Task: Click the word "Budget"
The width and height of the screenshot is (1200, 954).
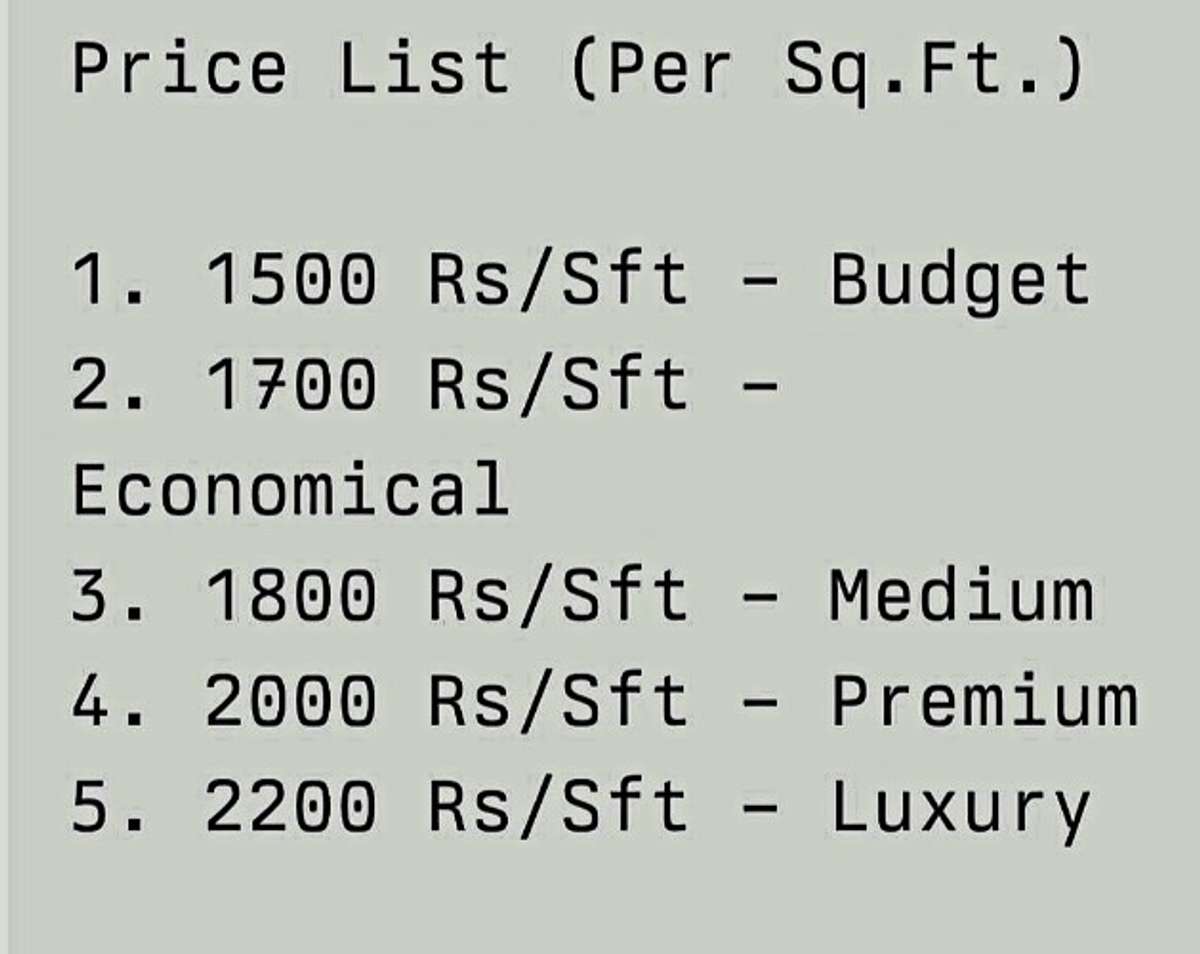Action: pyautogui.click(x=959, y=281)
